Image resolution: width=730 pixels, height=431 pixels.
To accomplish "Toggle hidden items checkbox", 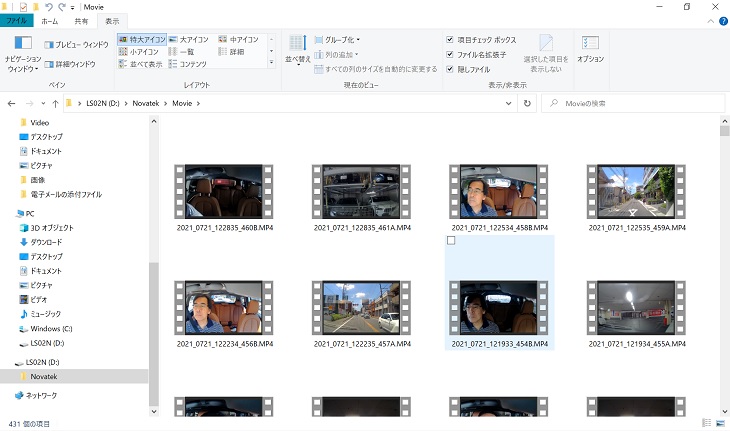I will pyautogui.click(x=468, y=69).
